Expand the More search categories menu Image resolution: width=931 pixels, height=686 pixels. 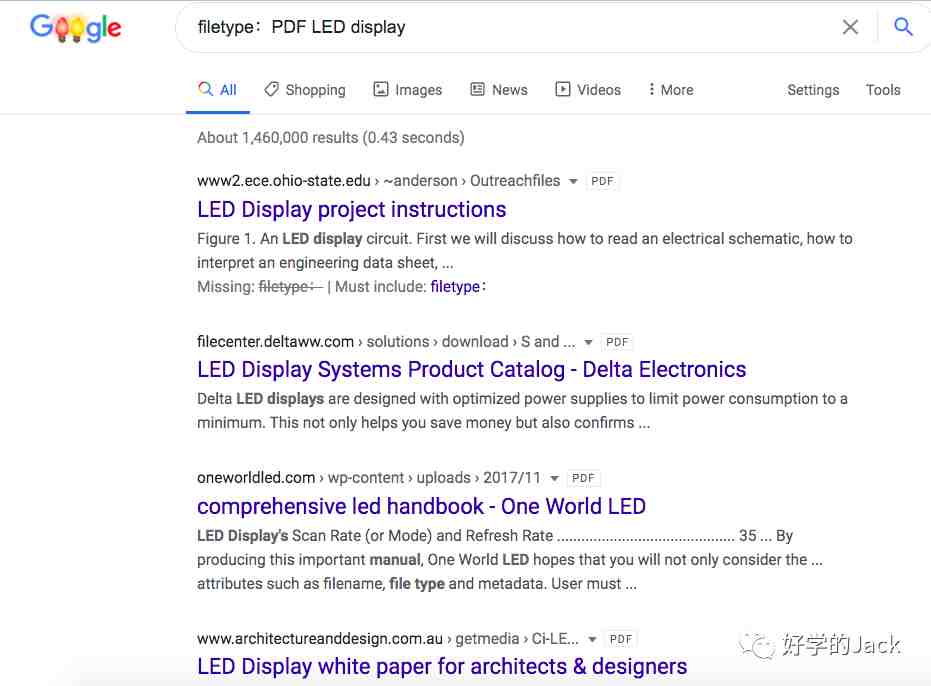(670, 90)
